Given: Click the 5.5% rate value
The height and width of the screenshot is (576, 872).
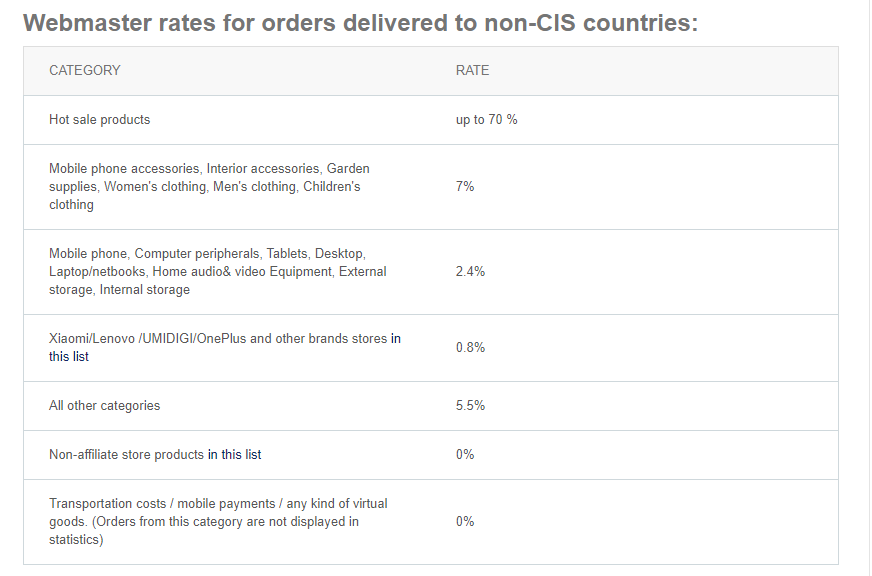Looking at the screenshot, I should pos(470,406).
